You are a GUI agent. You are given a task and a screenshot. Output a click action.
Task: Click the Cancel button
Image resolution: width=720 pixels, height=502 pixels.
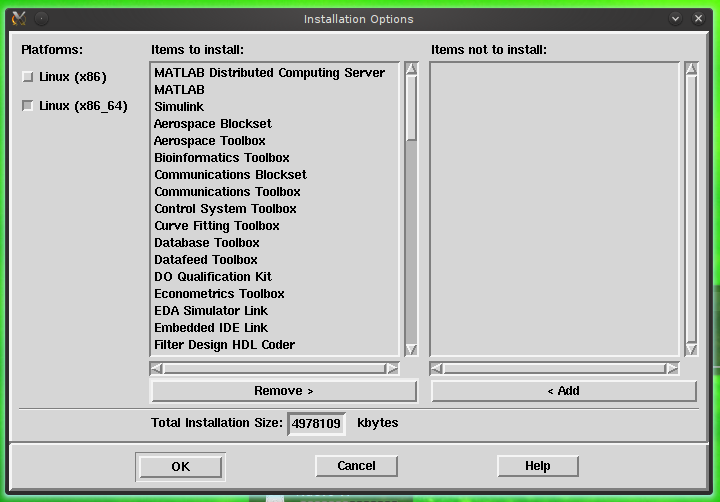tap(356, 466)
